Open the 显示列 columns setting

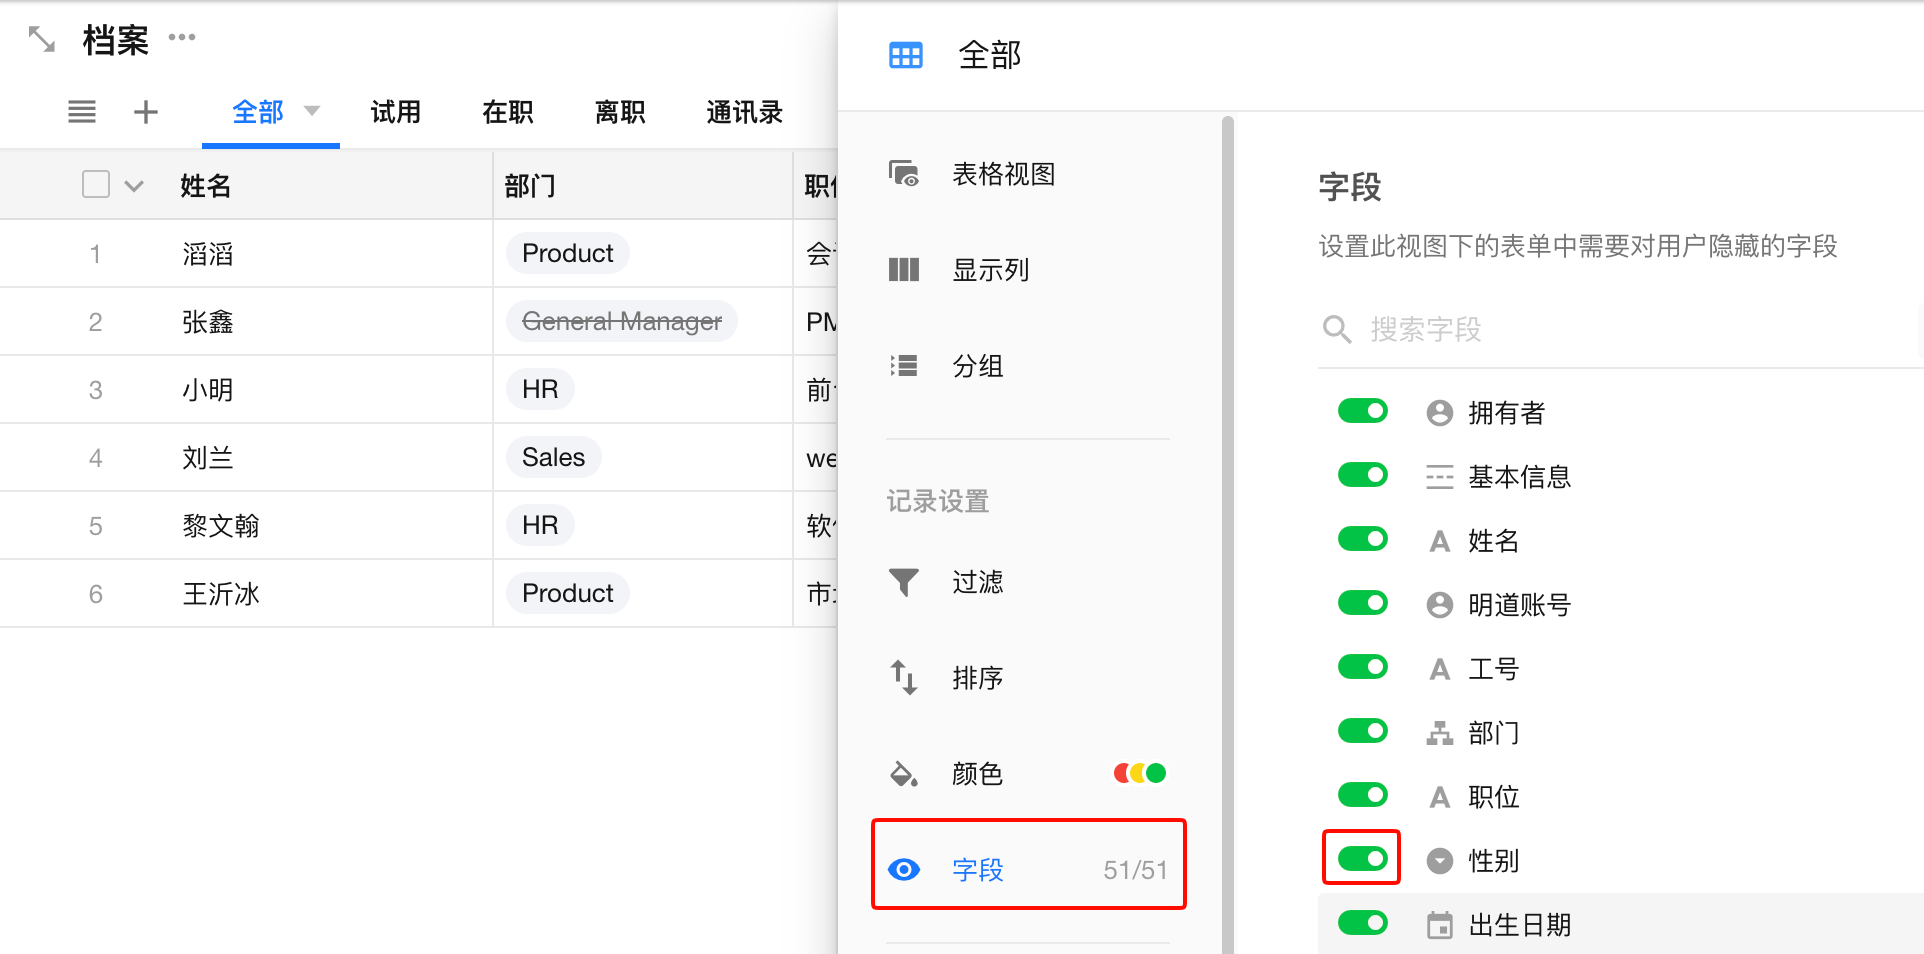coord(990,270)
